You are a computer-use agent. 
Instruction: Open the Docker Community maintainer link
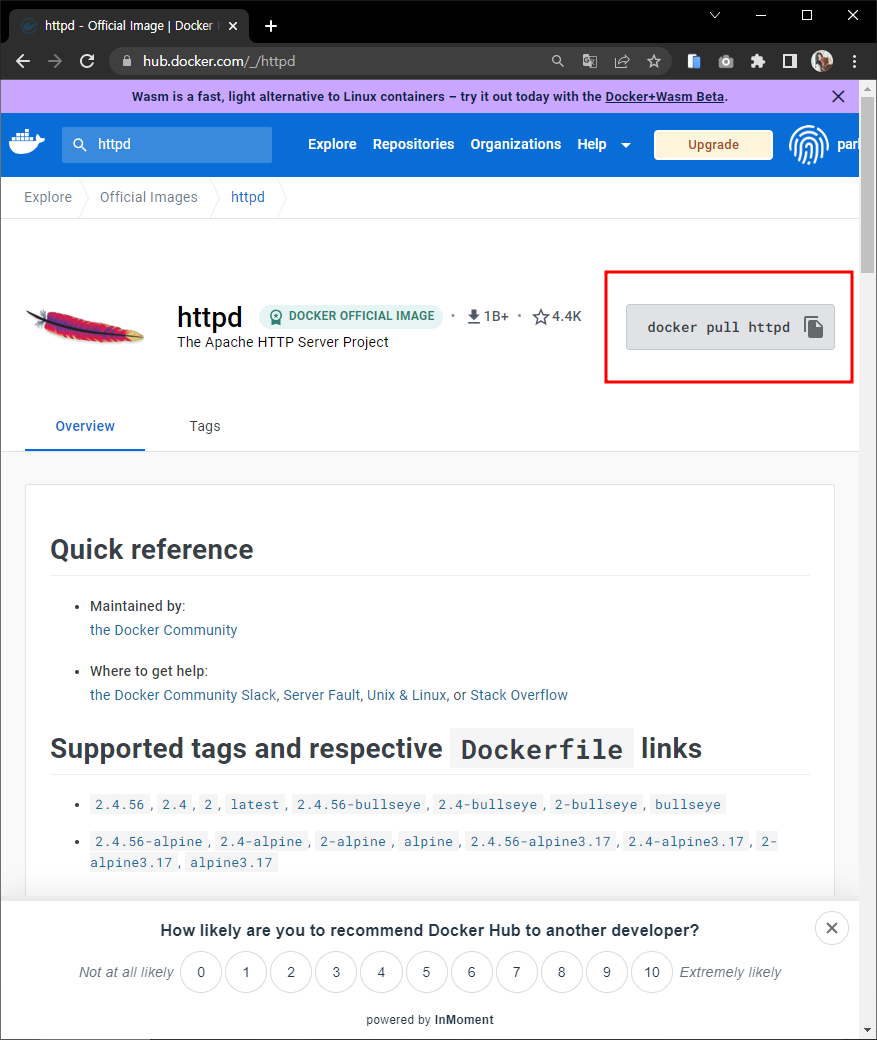pyautogui.click(x=163, y=630)
